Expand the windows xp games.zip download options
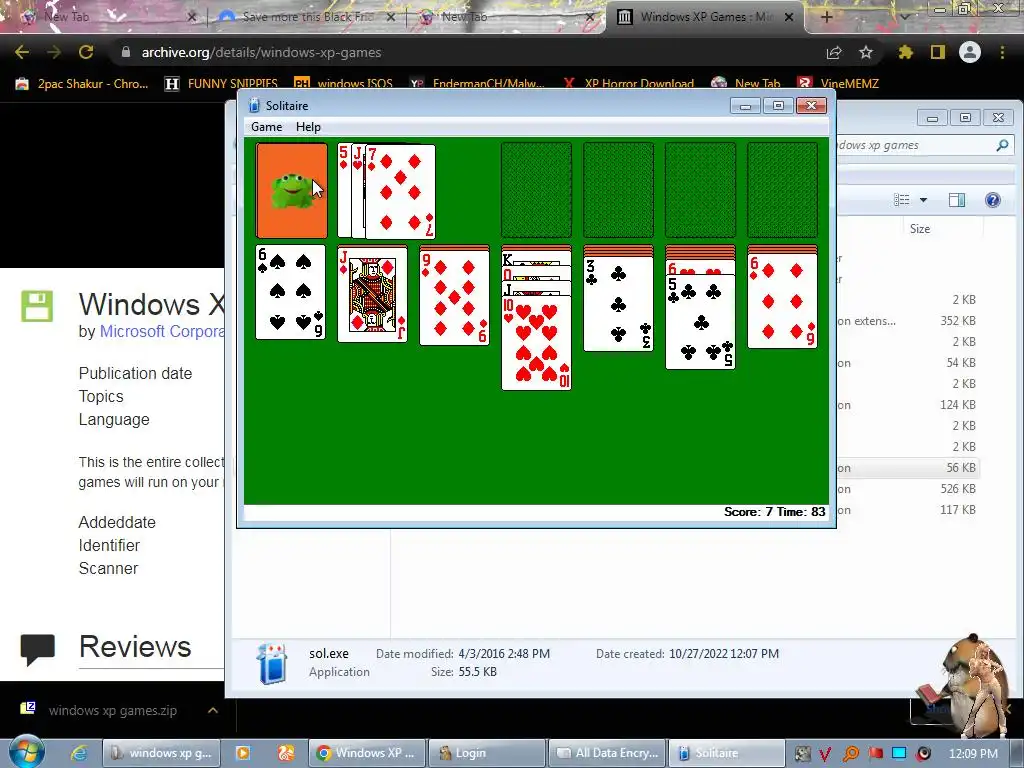This screenshot has height=768, width=1024. (213, 711)
